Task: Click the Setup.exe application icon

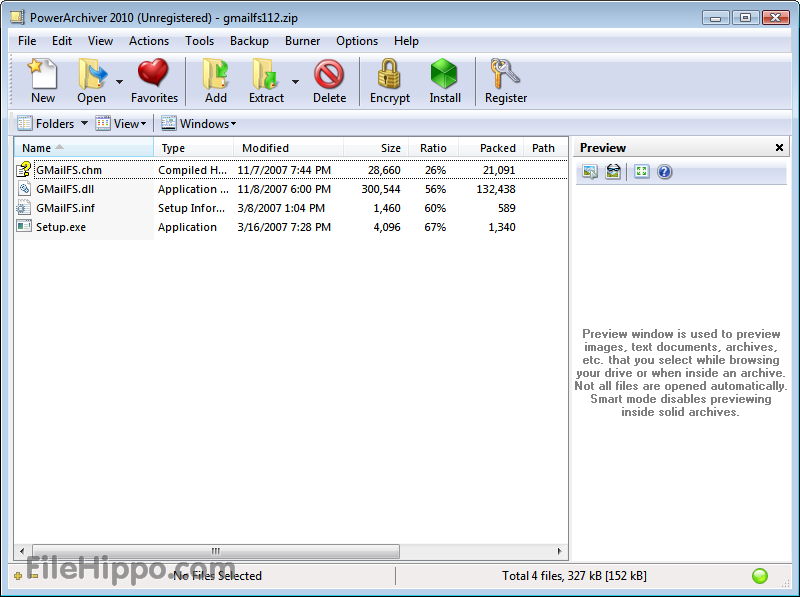Action: click(23, 227)
